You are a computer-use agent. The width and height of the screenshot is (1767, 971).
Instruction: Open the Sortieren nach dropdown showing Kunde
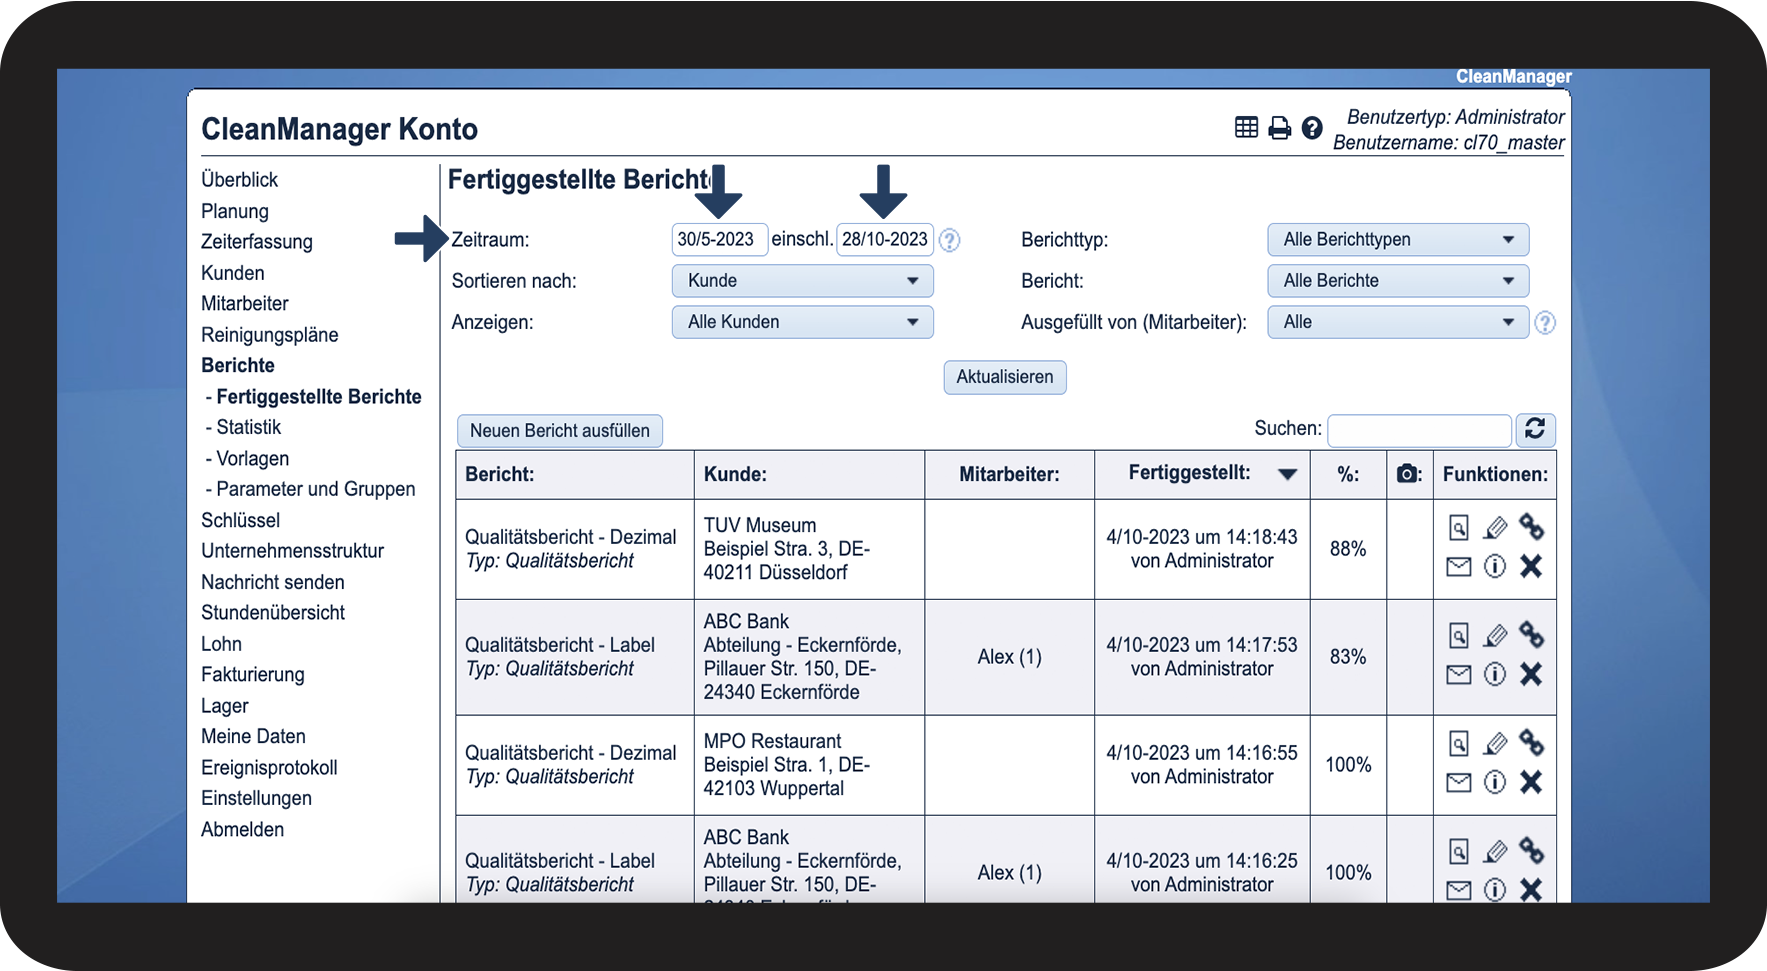tap(802, 281)
